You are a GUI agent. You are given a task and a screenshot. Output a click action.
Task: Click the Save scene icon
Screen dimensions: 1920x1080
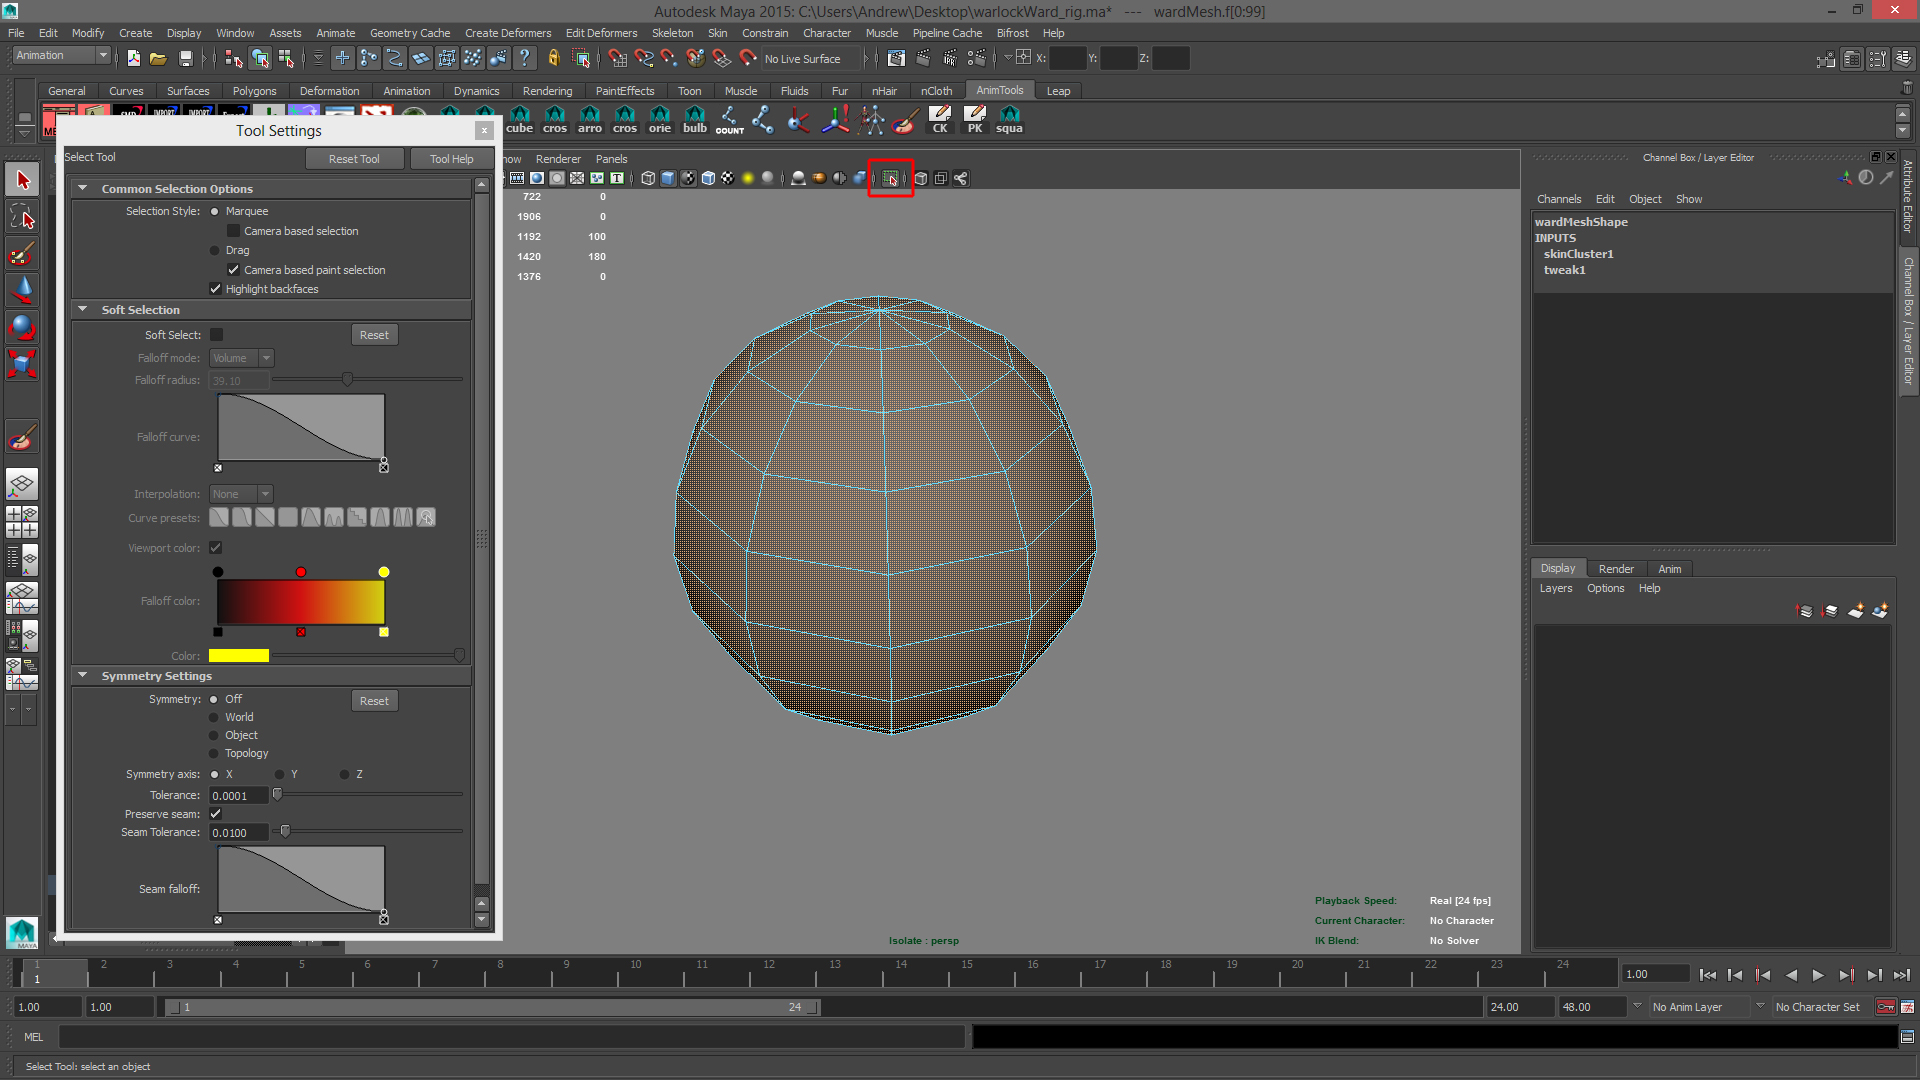tap(186, 59)
